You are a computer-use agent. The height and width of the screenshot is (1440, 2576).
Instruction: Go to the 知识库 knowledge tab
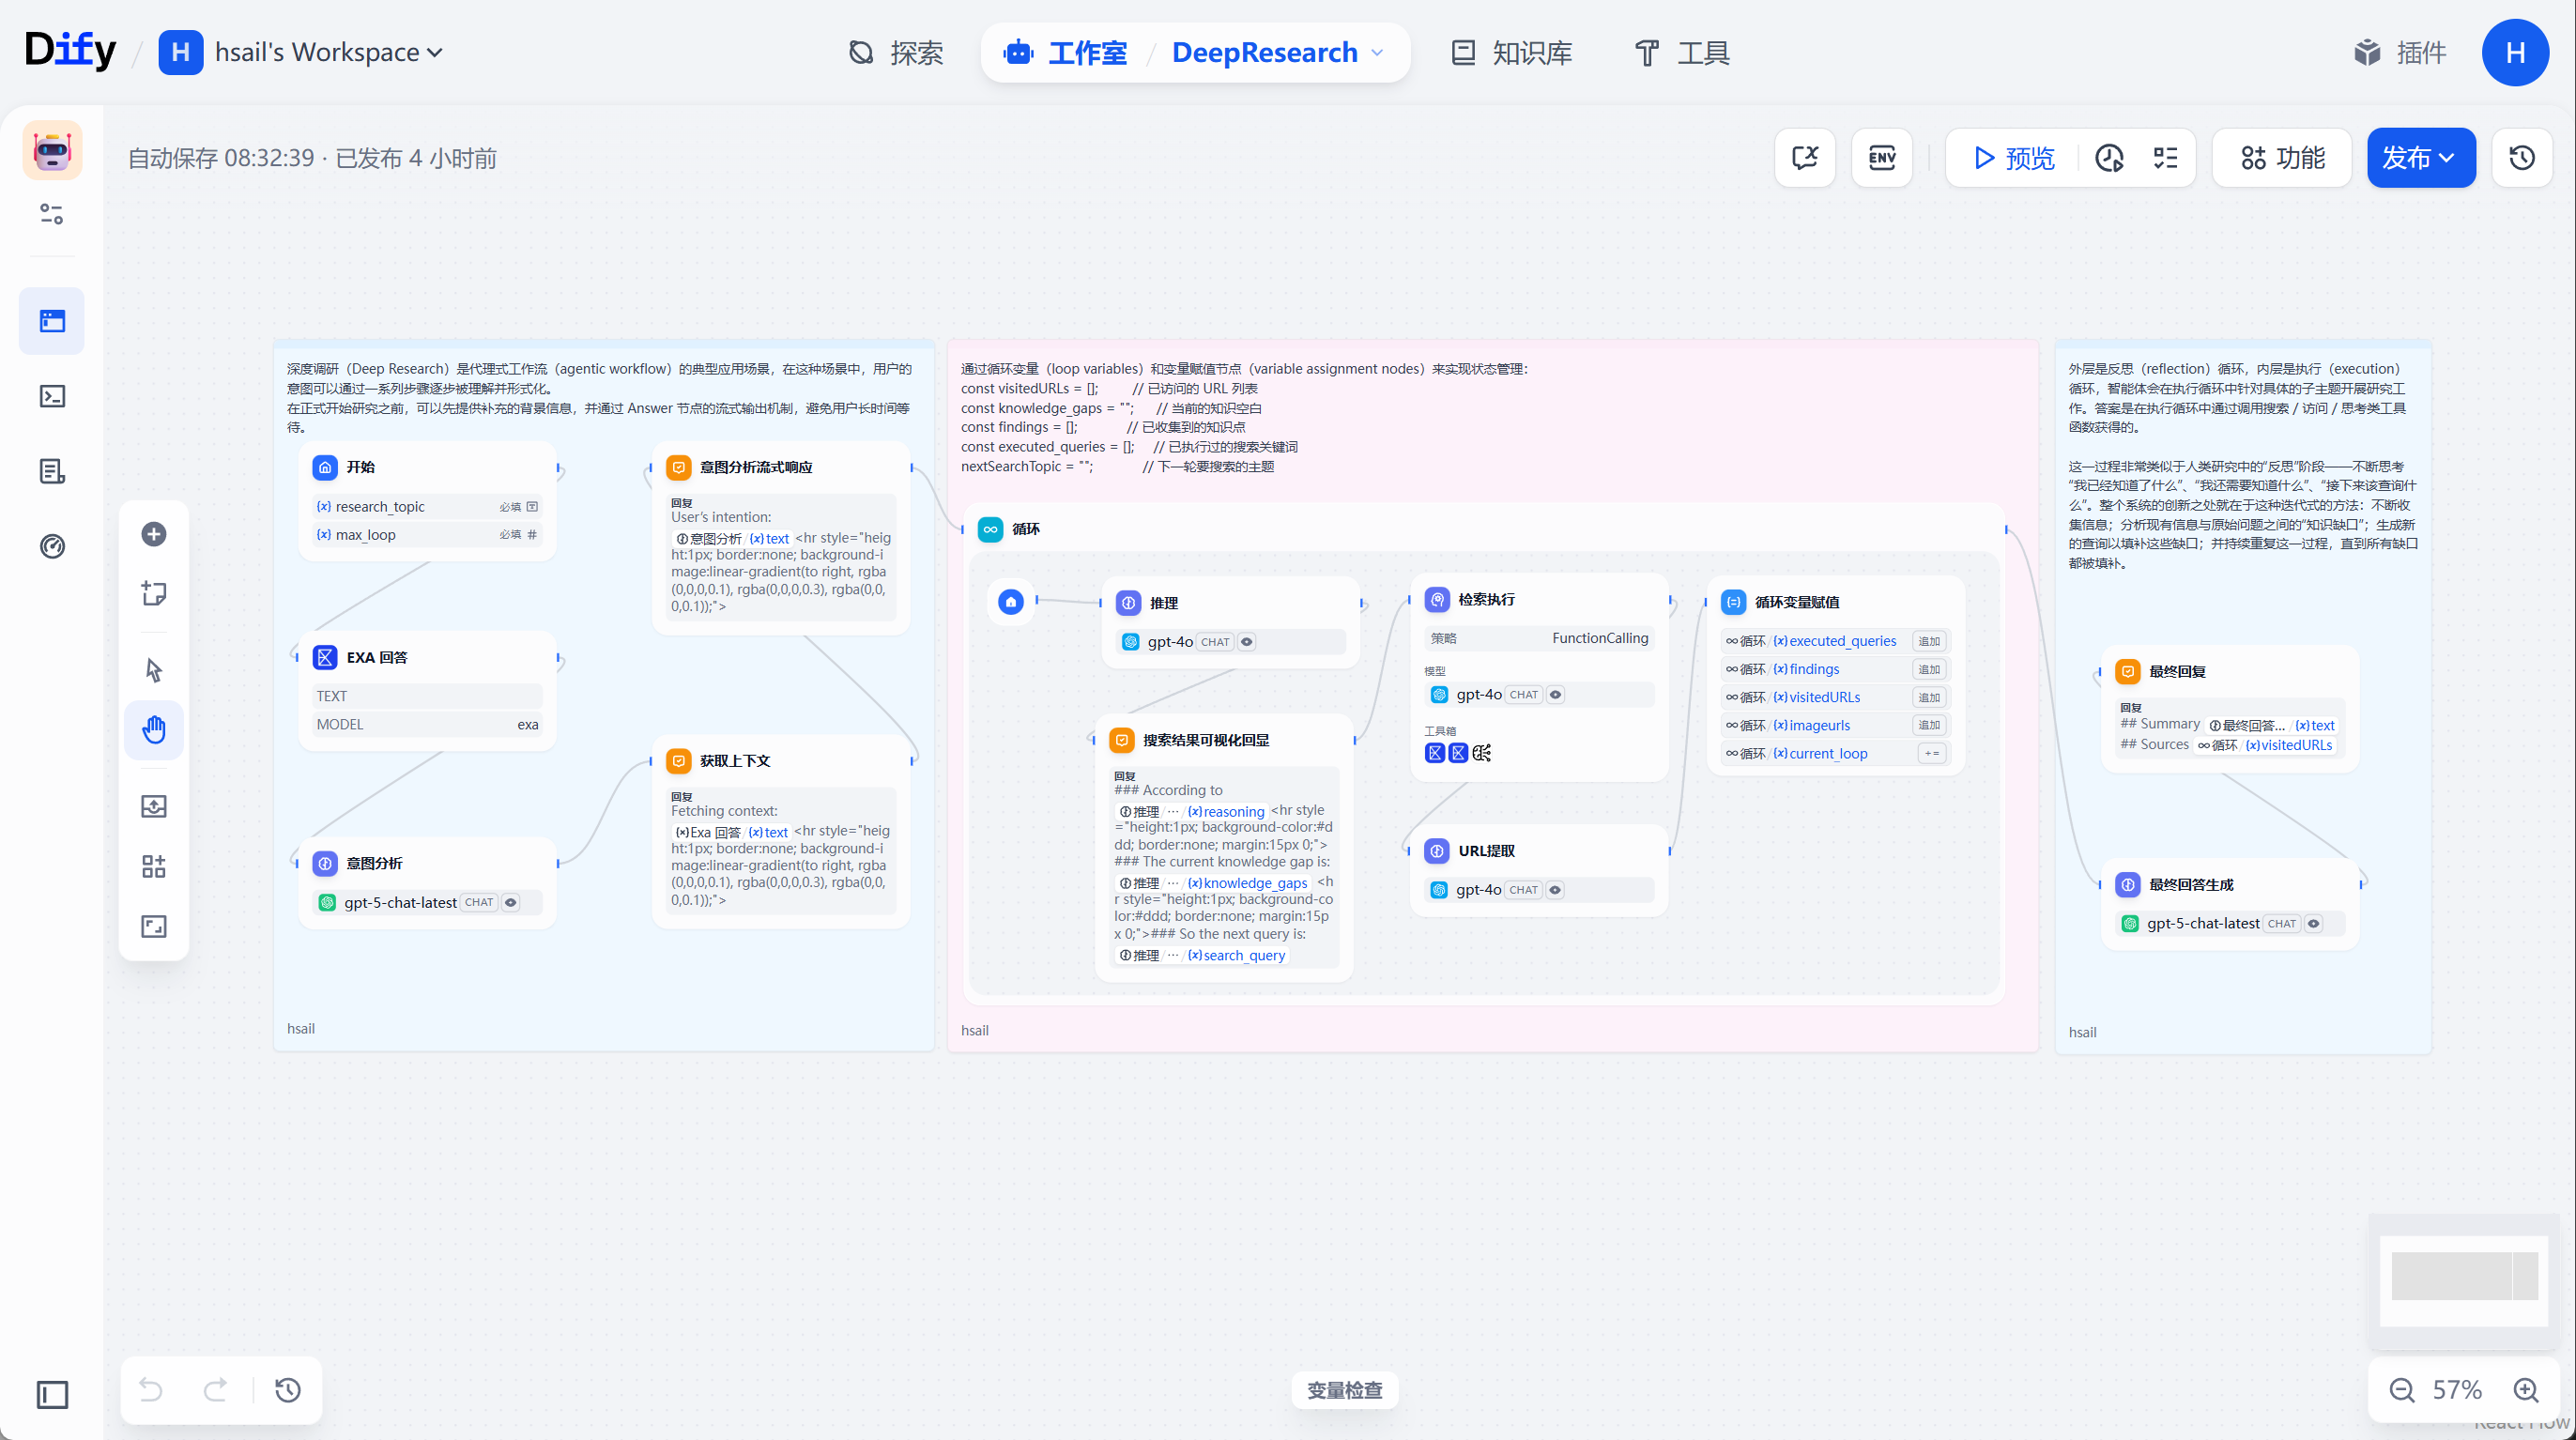coord(1512,52)
